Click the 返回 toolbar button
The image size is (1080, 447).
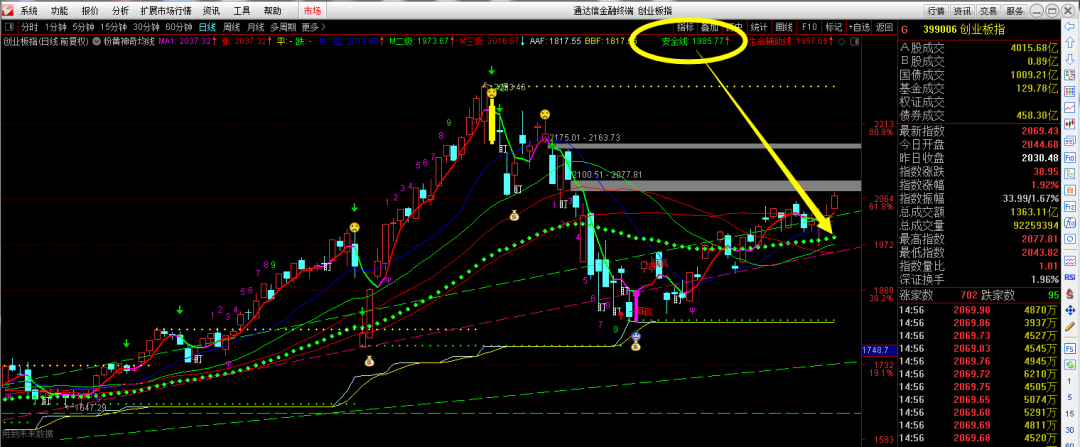pyautogui.click(x=884, y=27)
